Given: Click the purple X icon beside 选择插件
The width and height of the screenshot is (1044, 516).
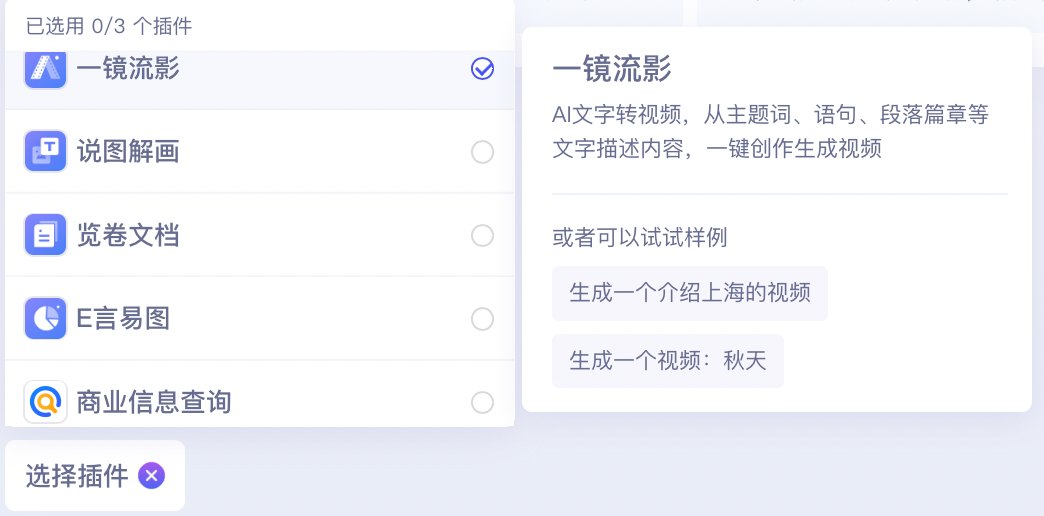Looking at the screenshot, I should (151, 476).
